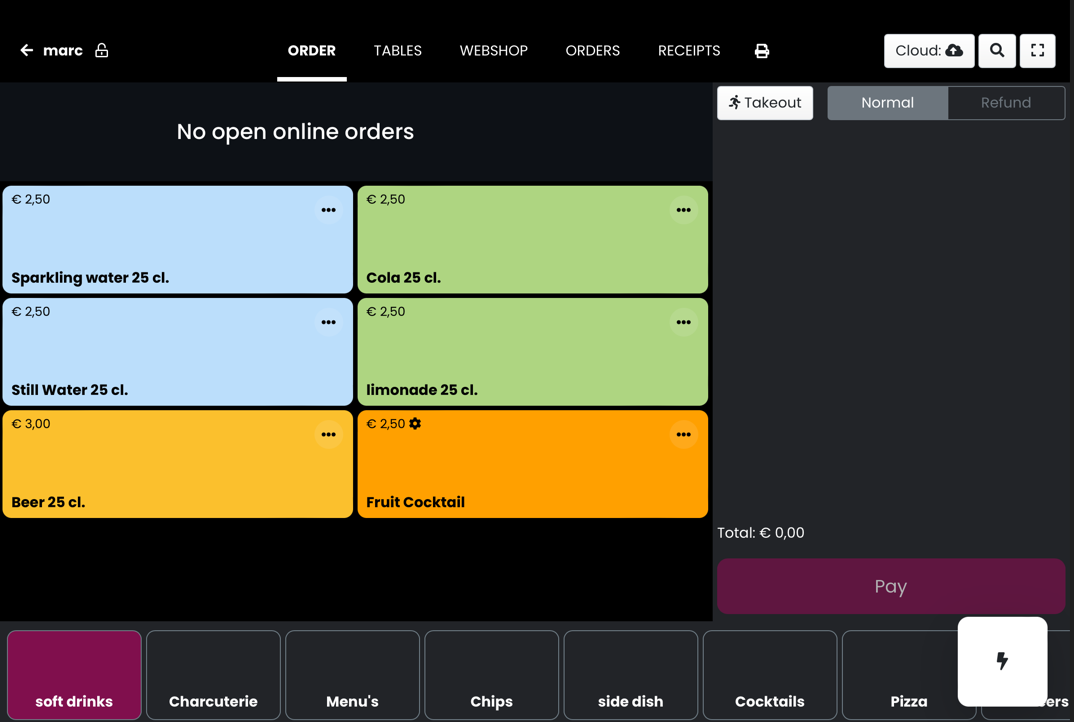Select the Charcuterie category

coord(213,675)
